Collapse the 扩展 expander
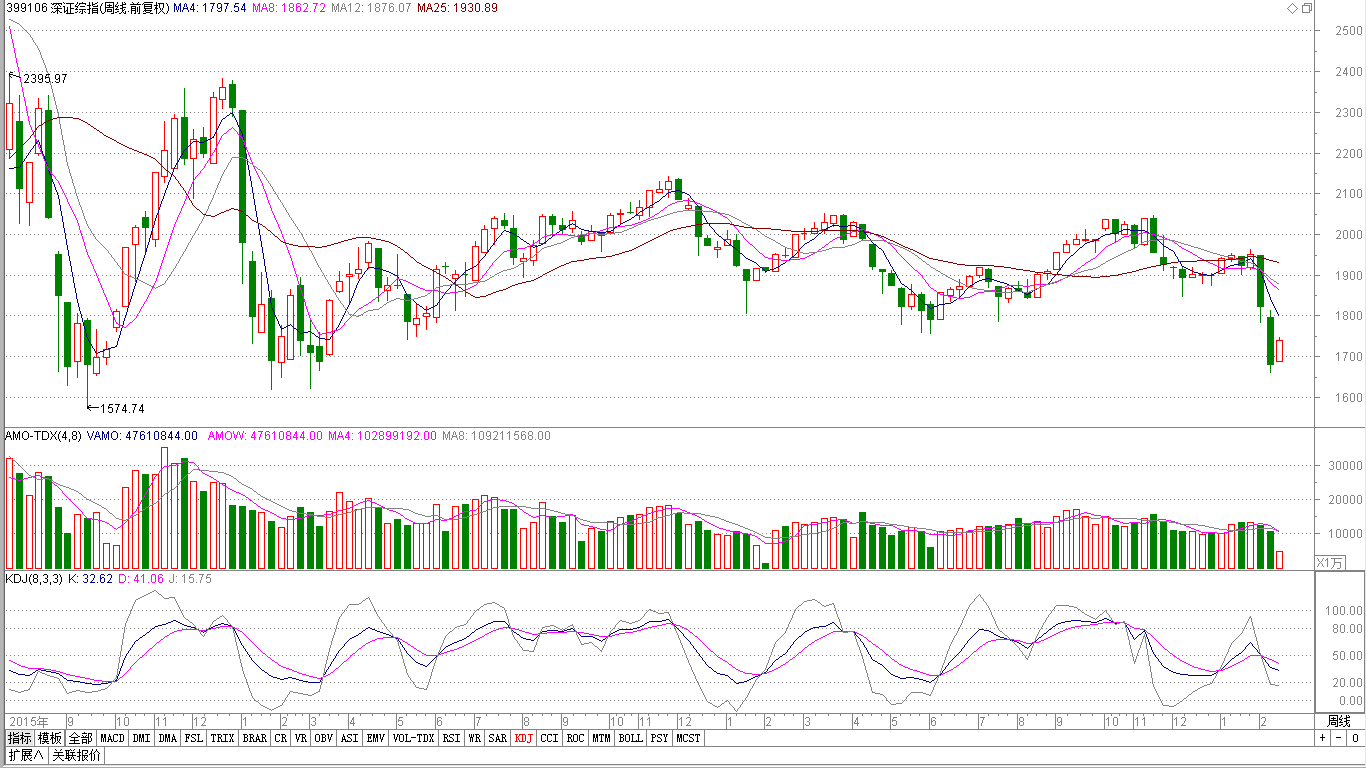The width and height of the screenshot is (1366, 768). pos(25,755)
